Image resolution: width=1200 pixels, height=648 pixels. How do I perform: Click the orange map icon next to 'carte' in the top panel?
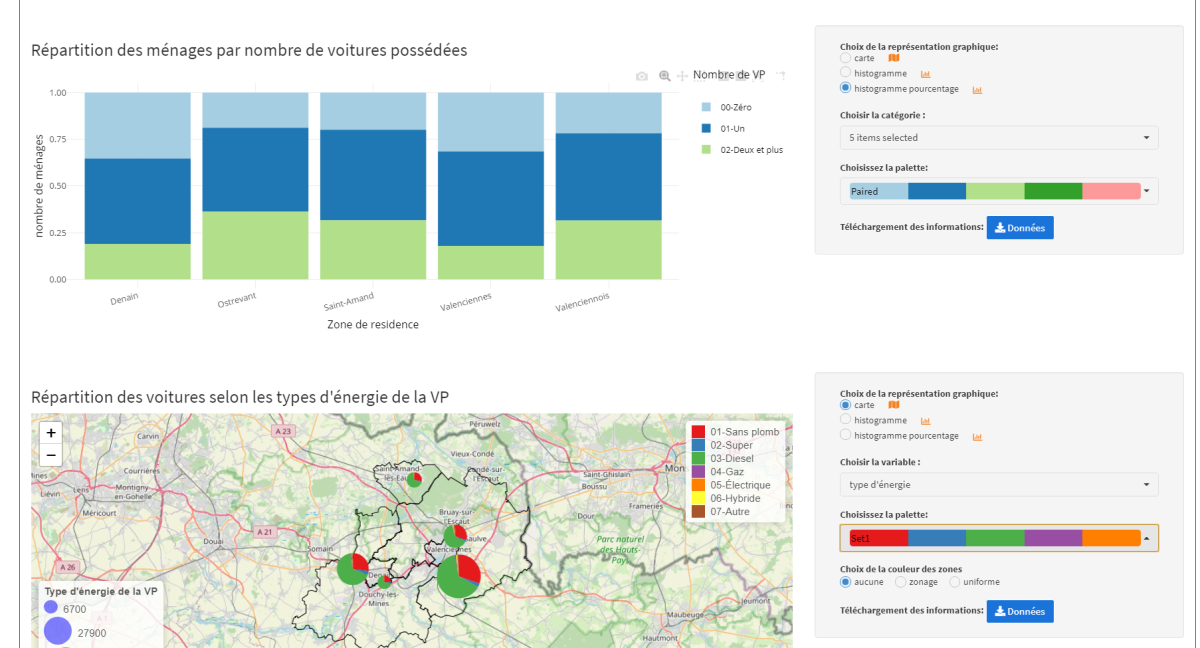894,58
